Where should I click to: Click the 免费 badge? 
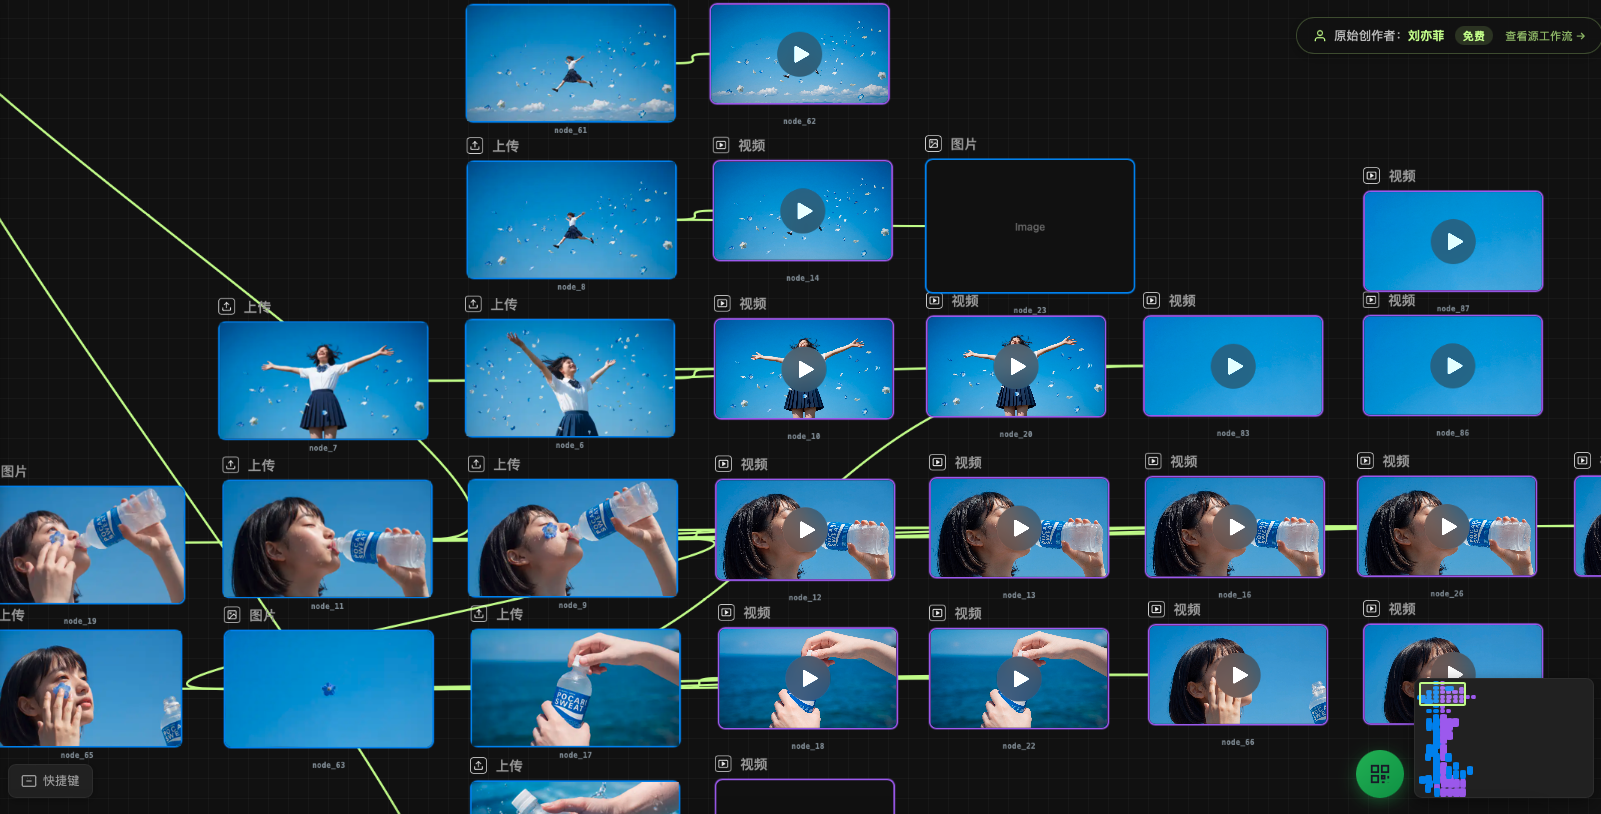(1473, 36)
